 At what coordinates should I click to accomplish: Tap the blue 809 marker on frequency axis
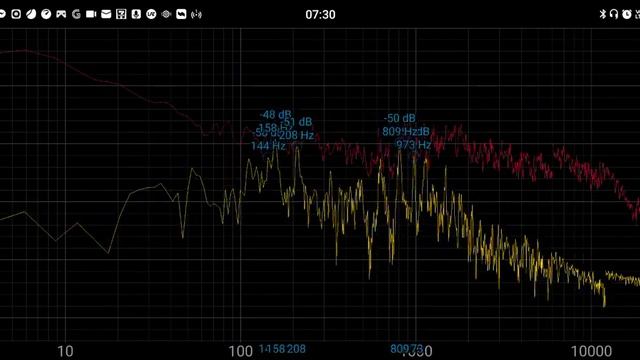(x=399, y=349)
